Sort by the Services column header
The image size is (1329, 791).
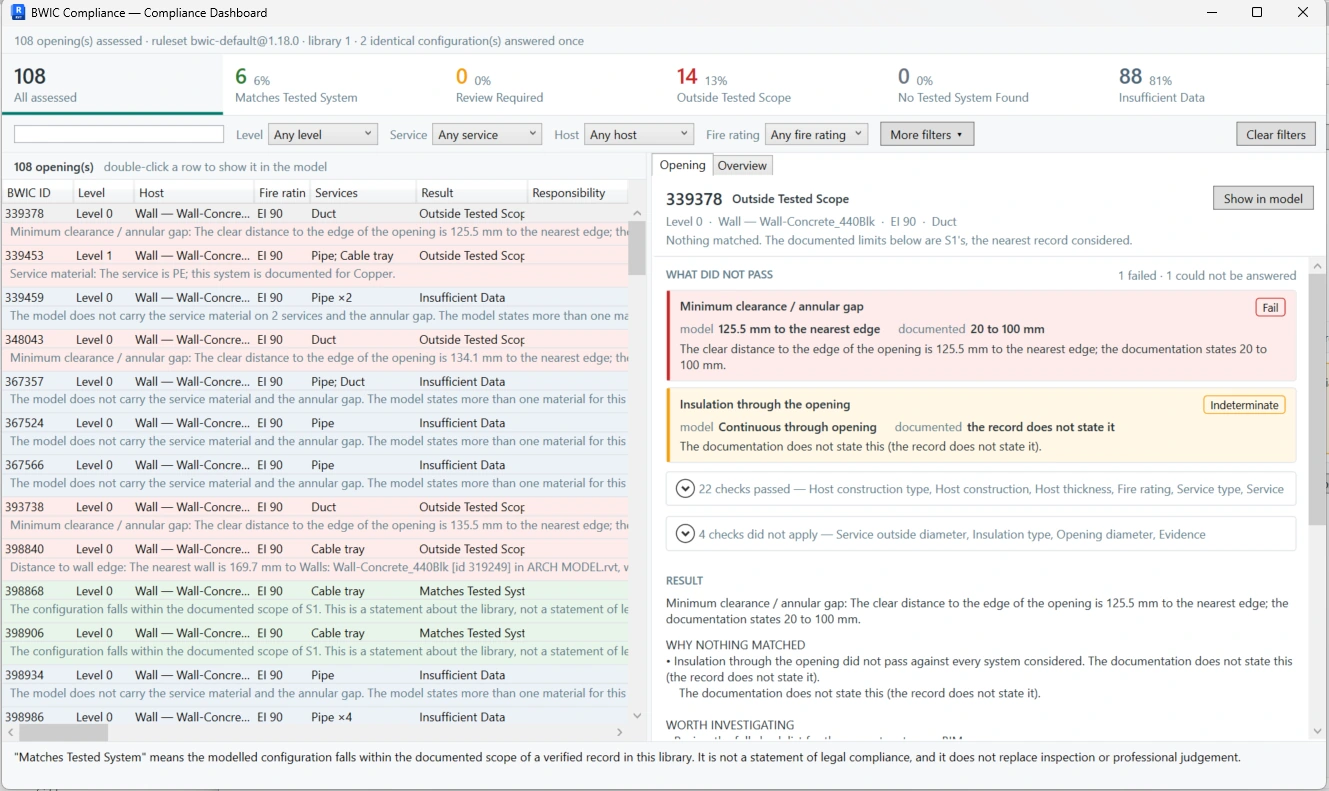362,193
